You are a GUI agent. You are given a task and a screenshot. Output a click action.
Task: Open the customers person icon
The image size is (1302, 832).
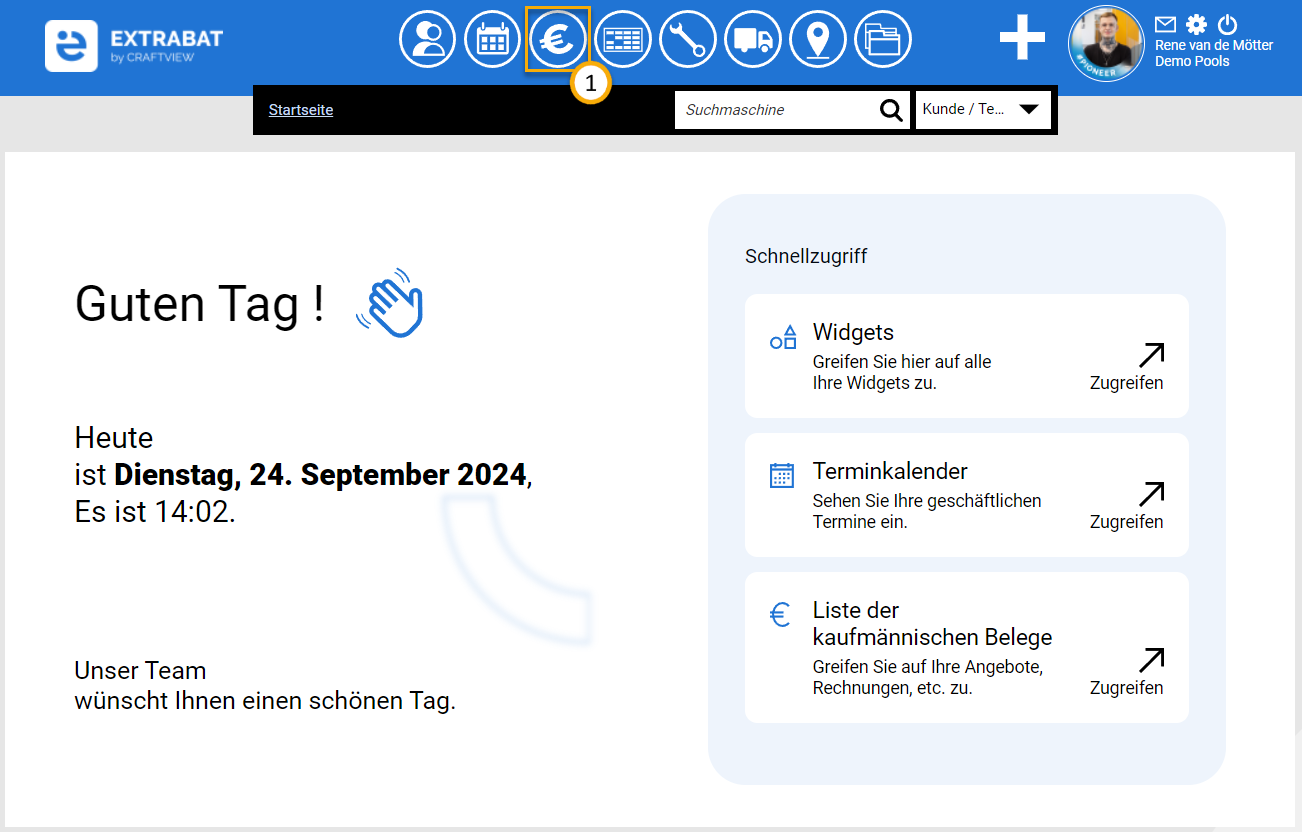427,40
